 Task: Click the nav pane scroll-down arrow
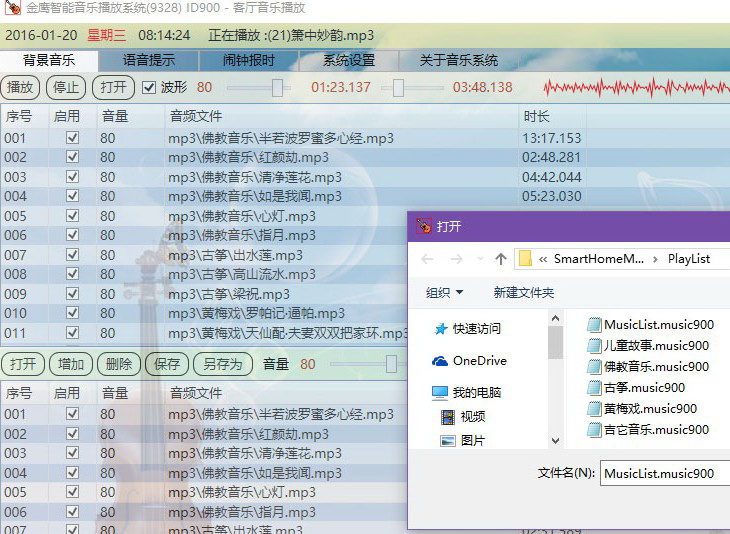pyautogui.click(x=555, y=440)
